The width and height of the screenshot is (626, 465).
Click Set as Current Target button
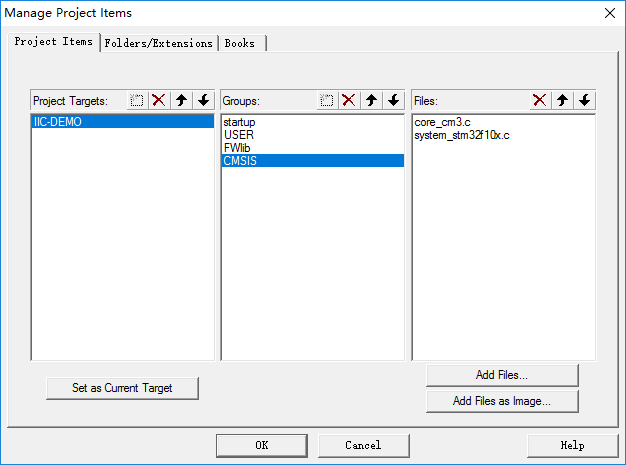point(122,388)
